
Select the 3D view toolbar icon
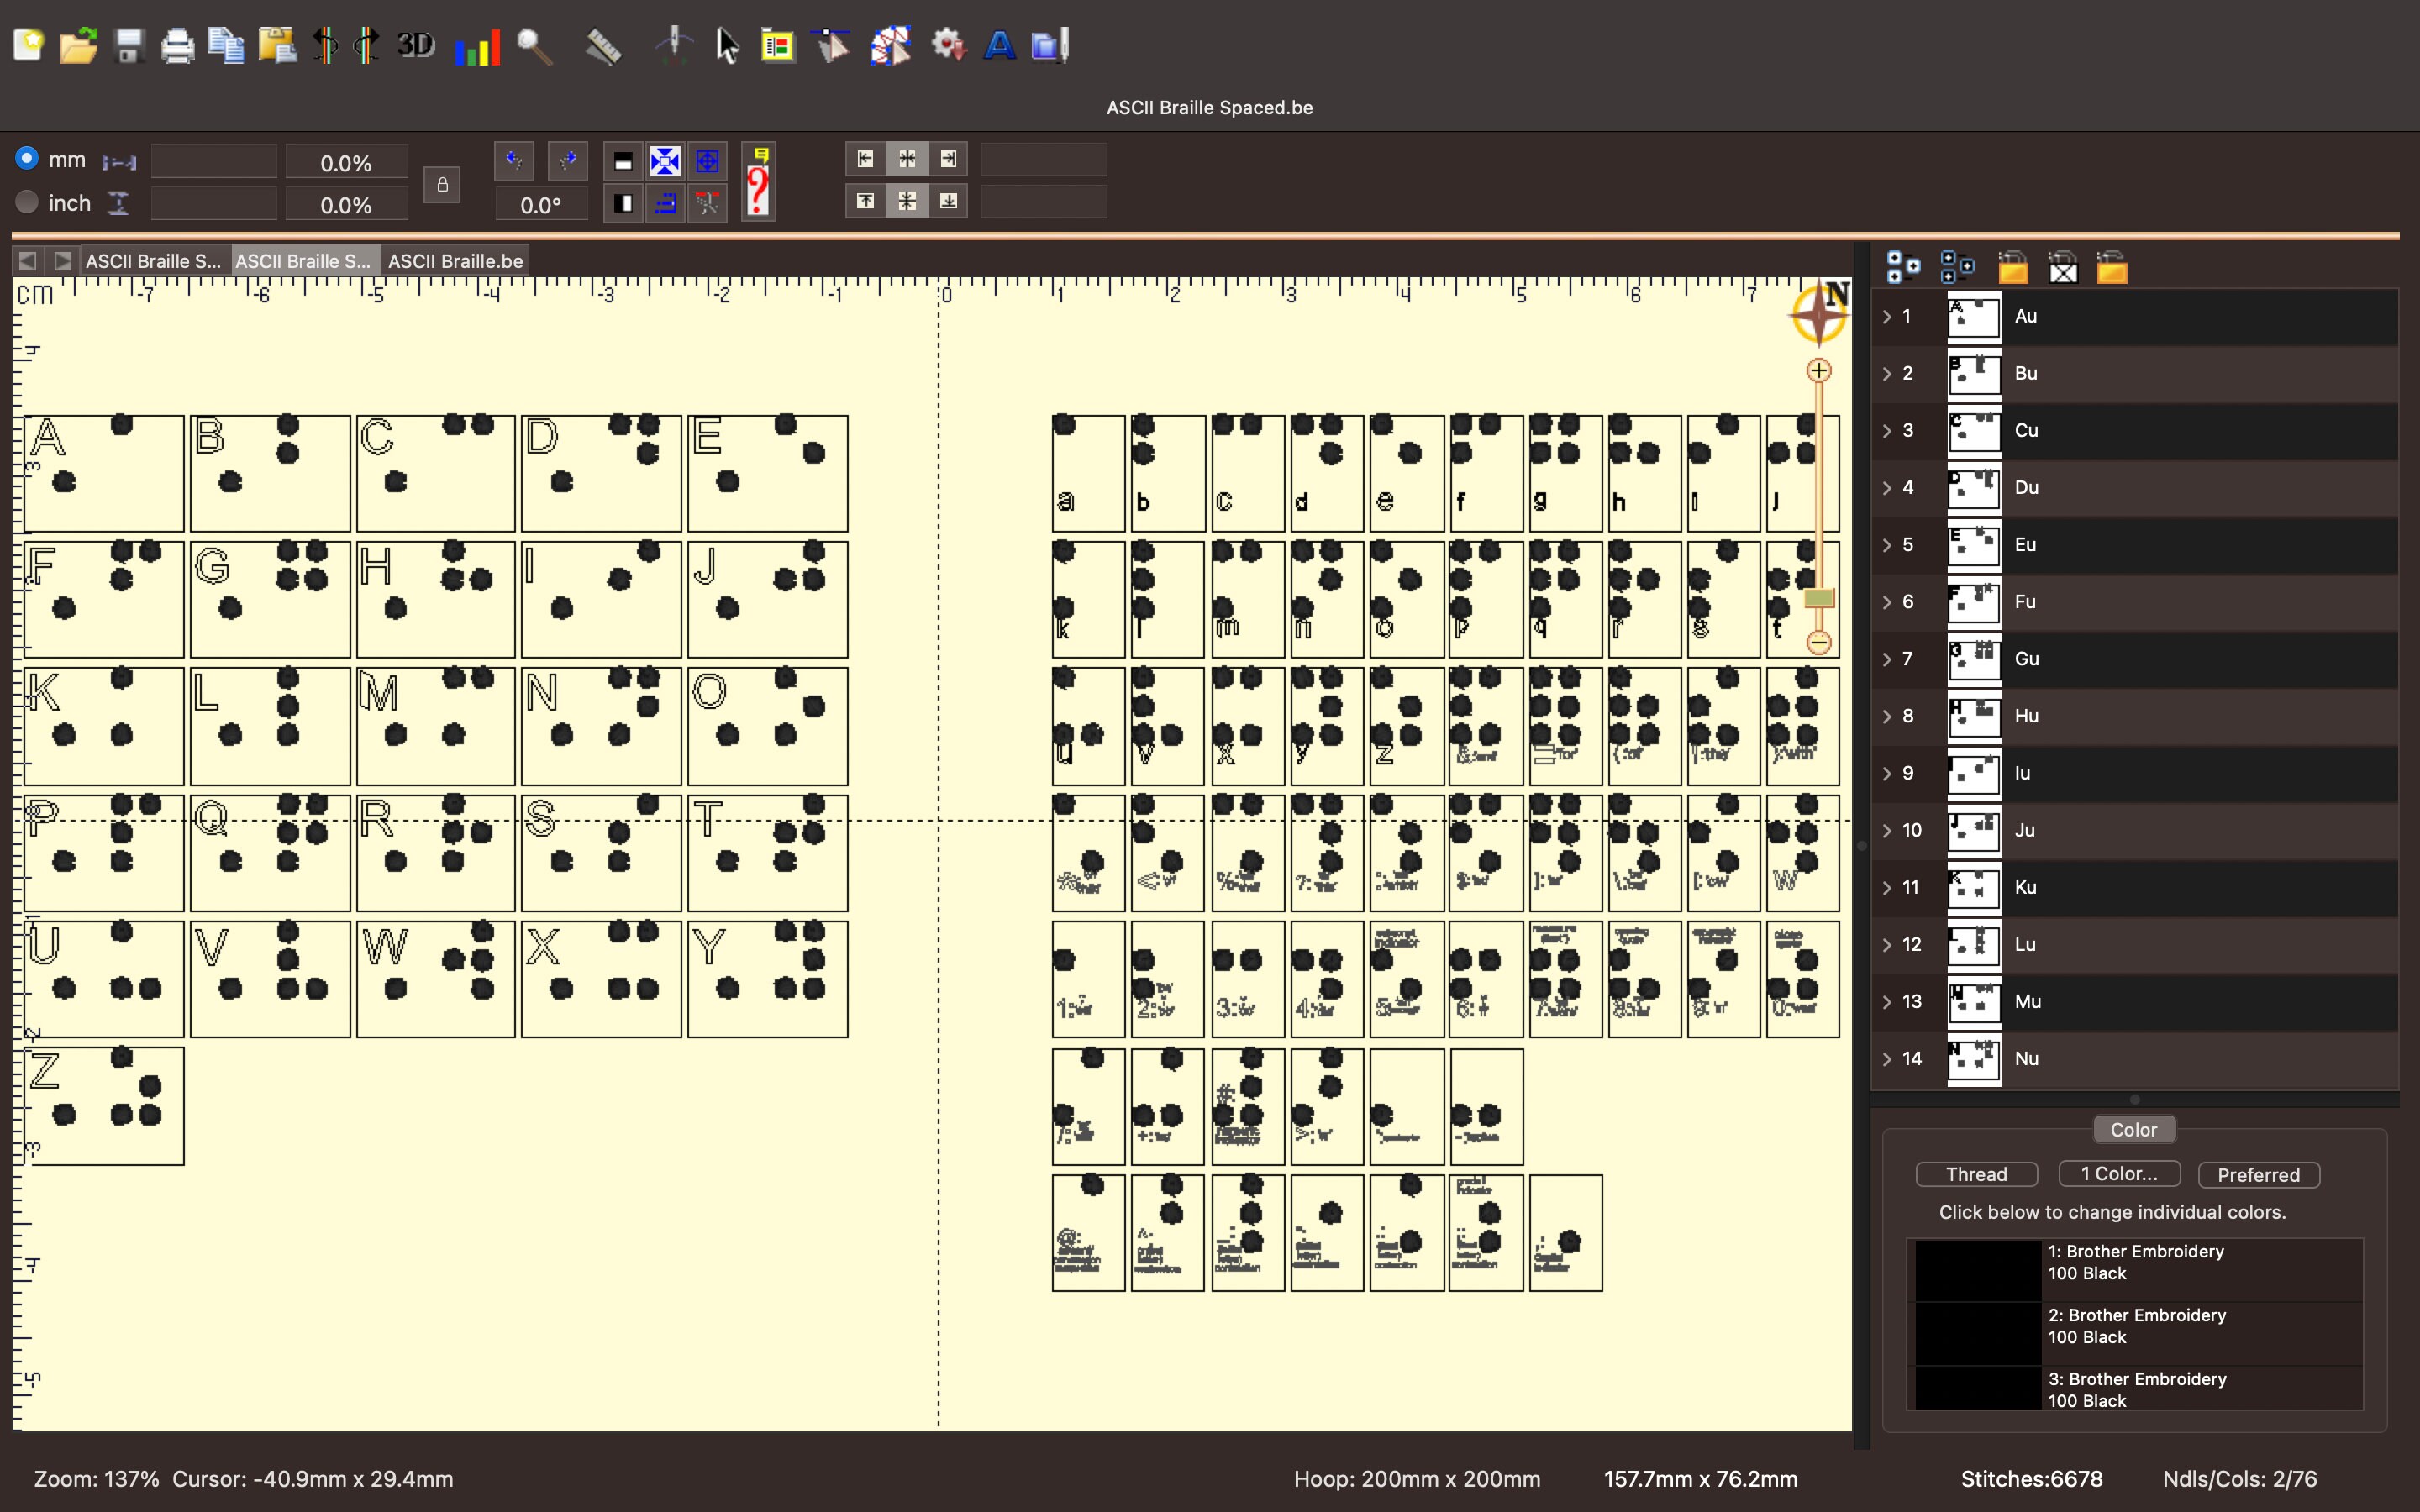click(x=417, y=45)
